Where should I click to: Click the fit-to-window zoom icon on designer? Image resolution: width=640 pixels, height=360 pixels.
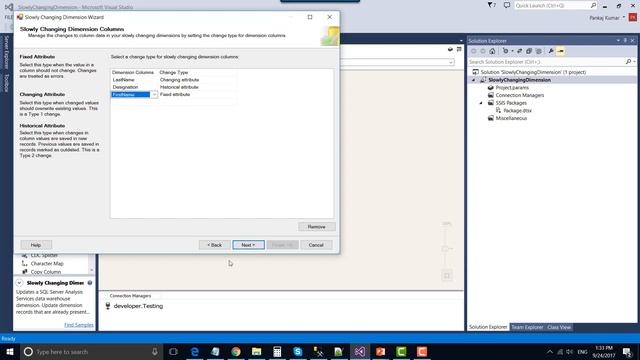447,276
